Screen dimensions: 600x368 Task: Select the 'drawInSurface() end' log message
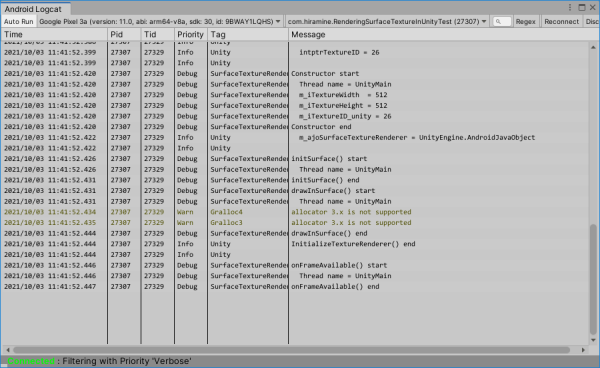pos(329,233)
